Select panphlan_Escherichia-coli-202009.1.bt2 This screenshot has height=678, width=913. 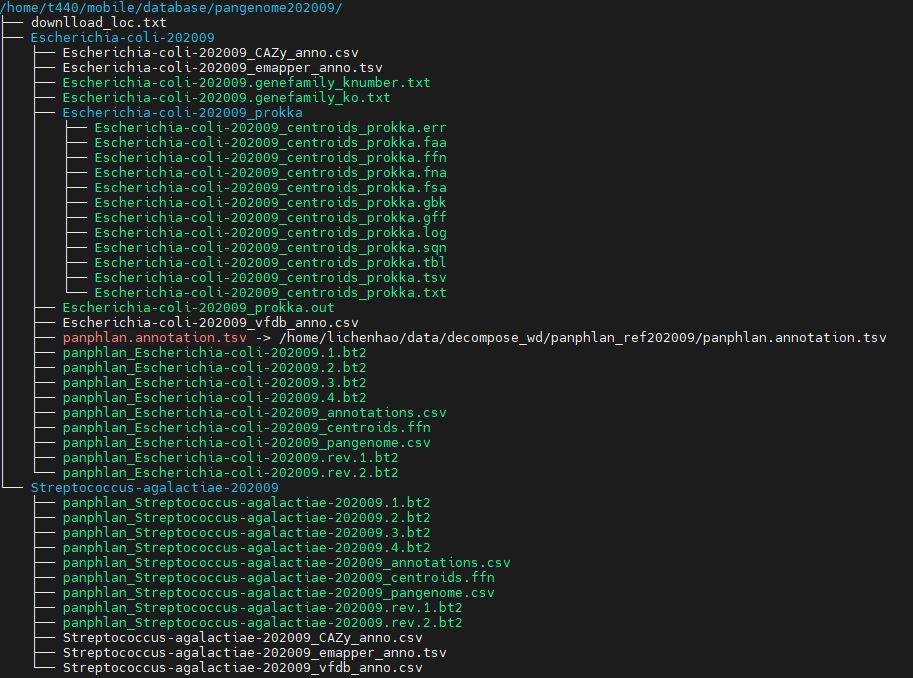click(214, 353)
